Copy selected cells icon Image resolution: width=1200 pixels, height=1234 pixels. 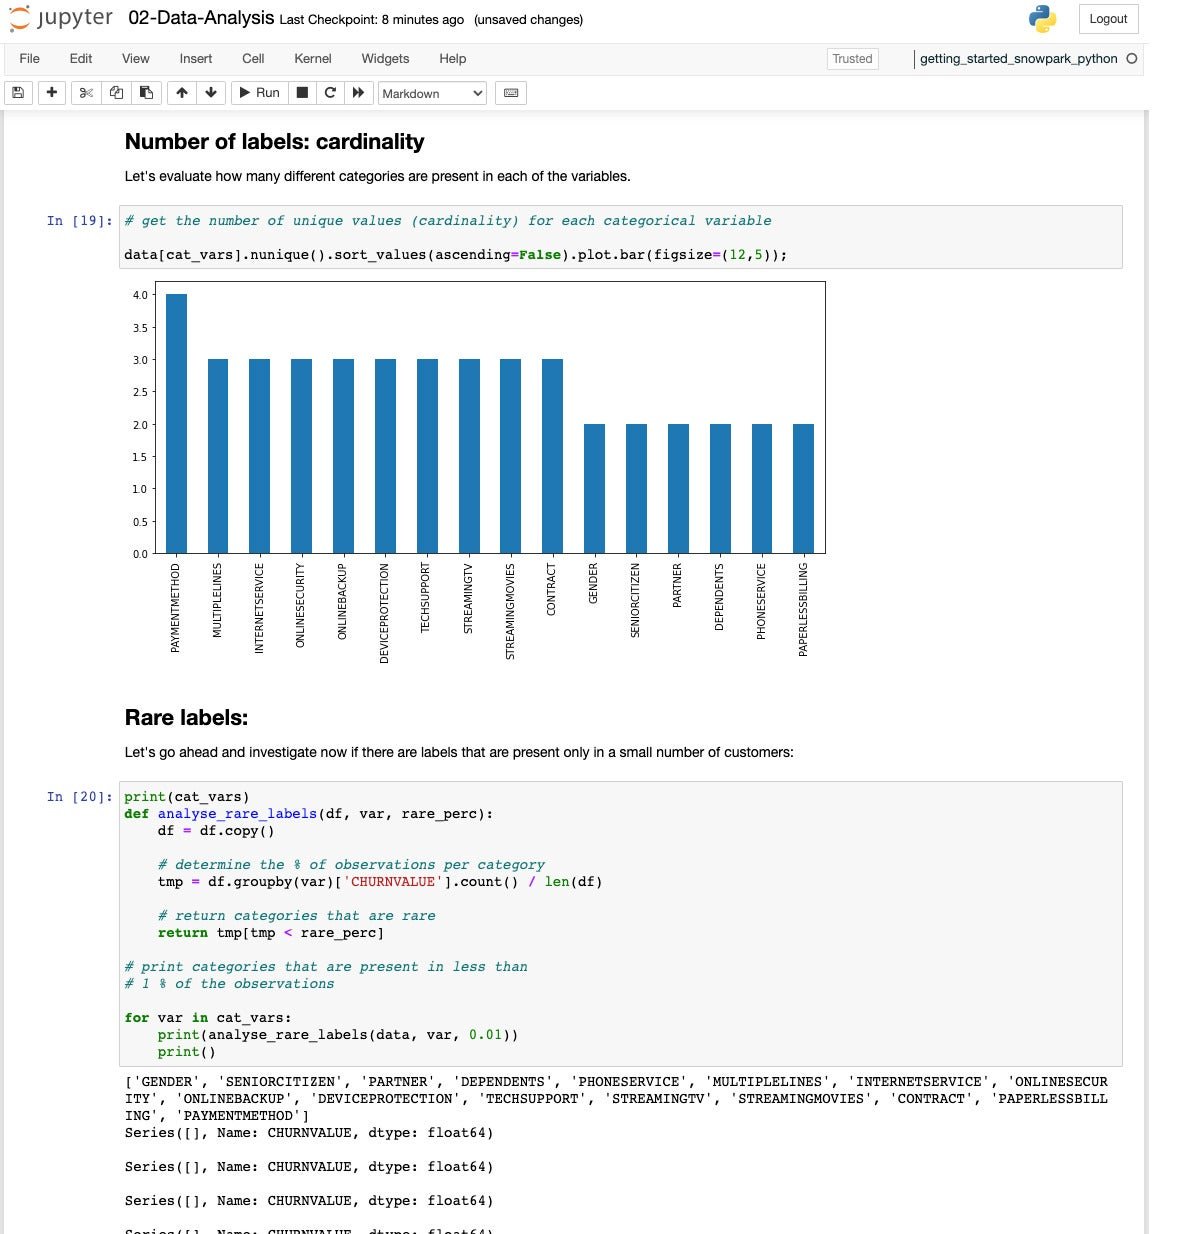point(116,93)
